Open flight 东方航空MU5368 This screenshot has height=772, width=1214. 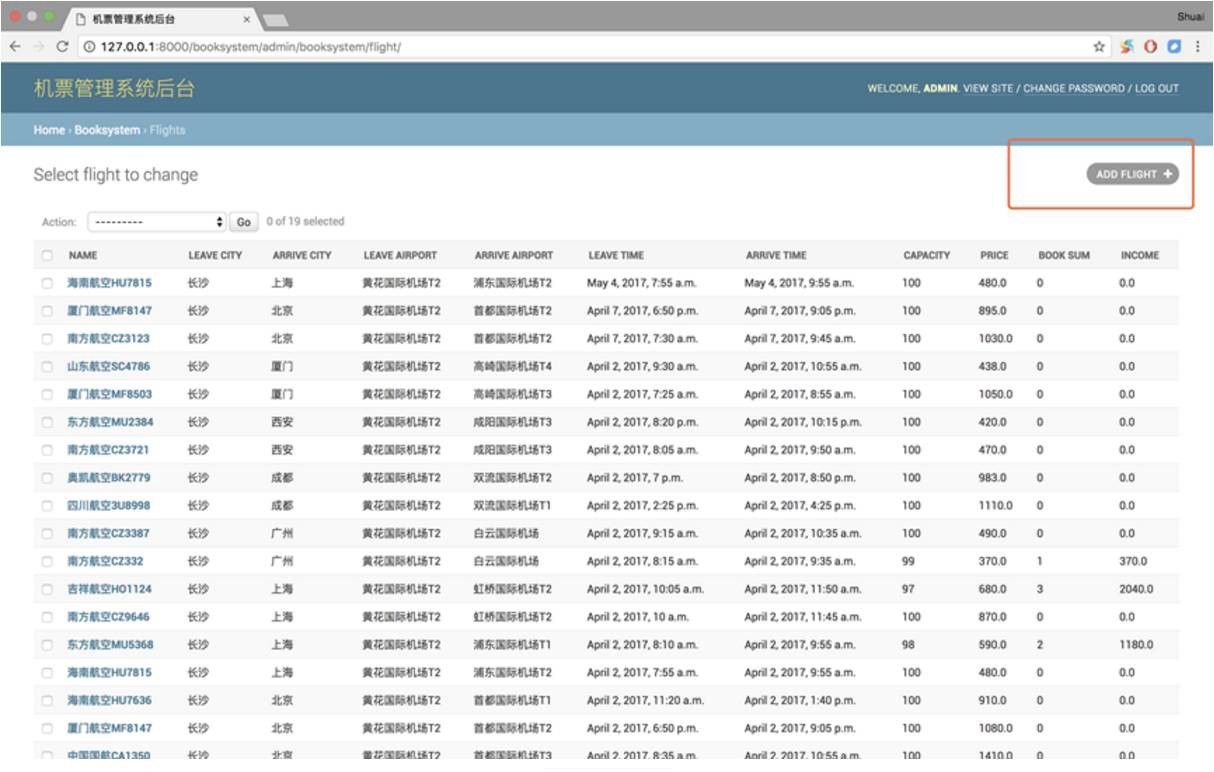110,645
